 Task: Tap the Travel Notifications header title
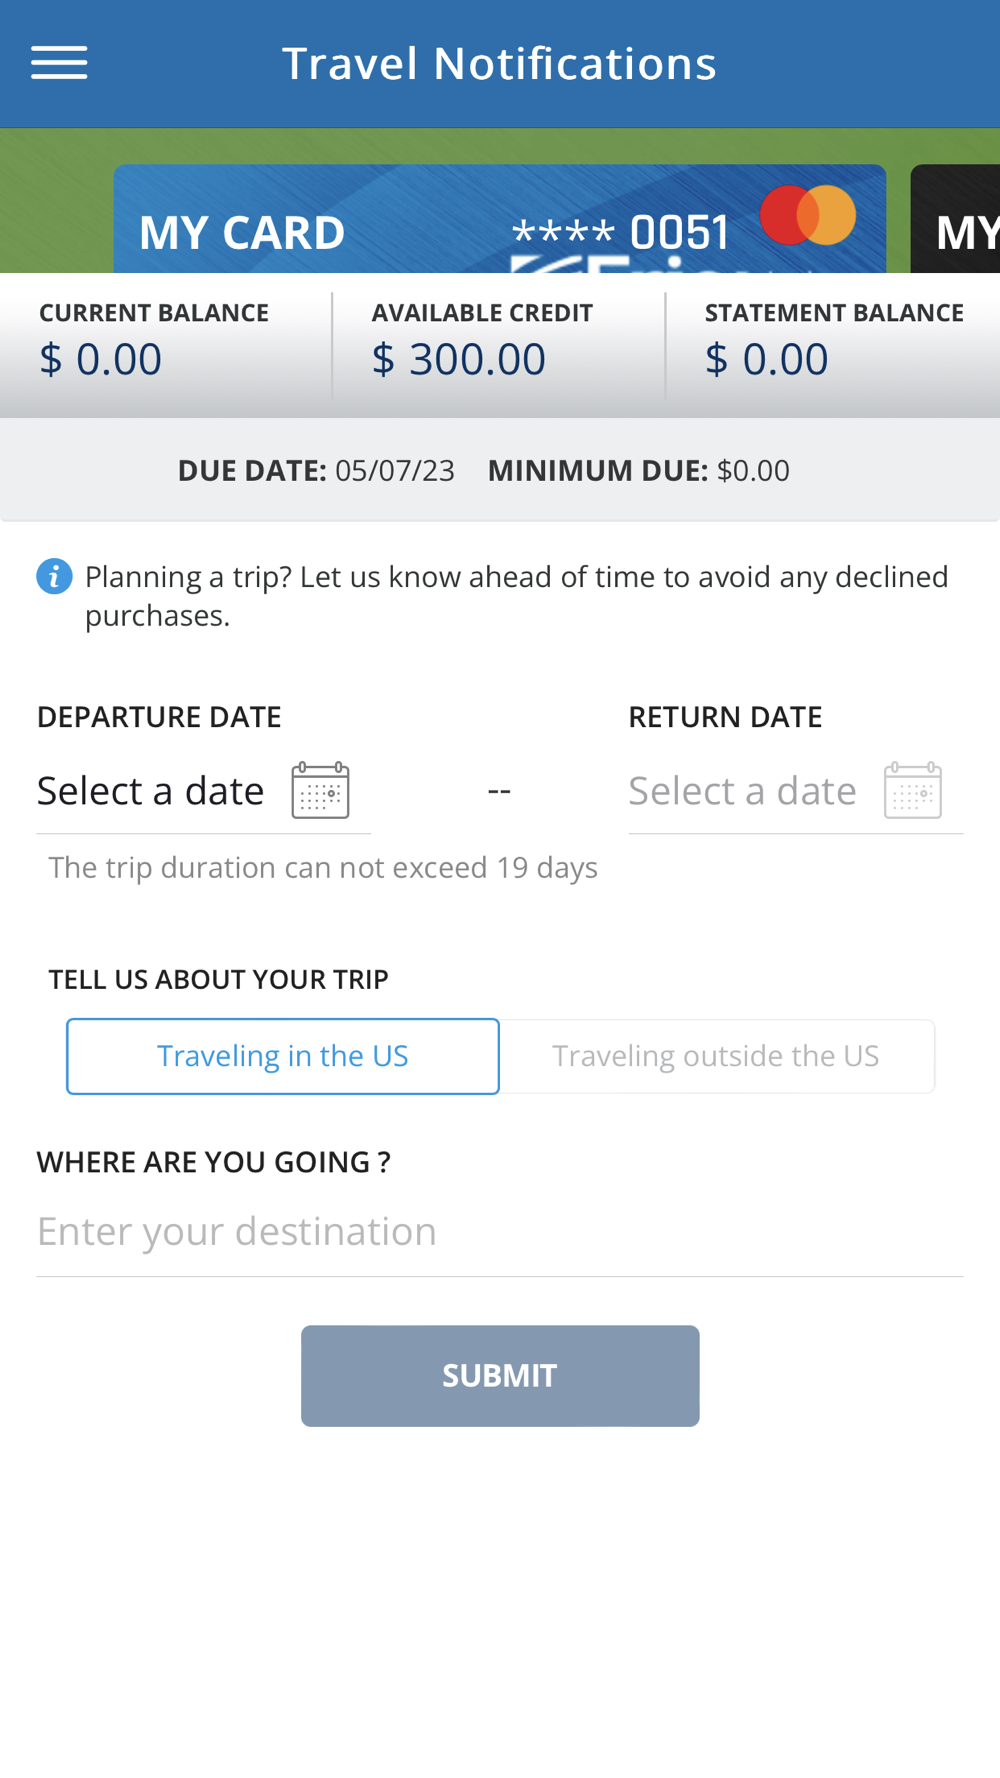[499, 64]
